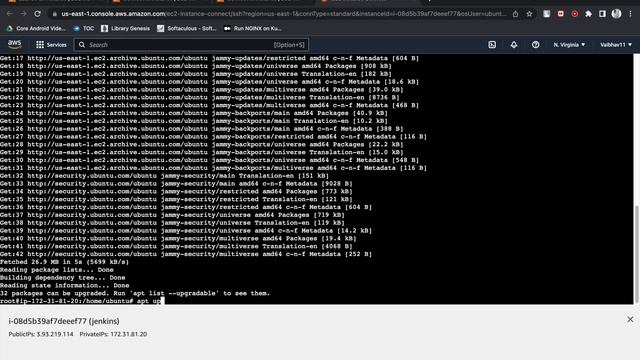Click the grey extension icon beside the star

pyautogui.click(x=547, y=14)
